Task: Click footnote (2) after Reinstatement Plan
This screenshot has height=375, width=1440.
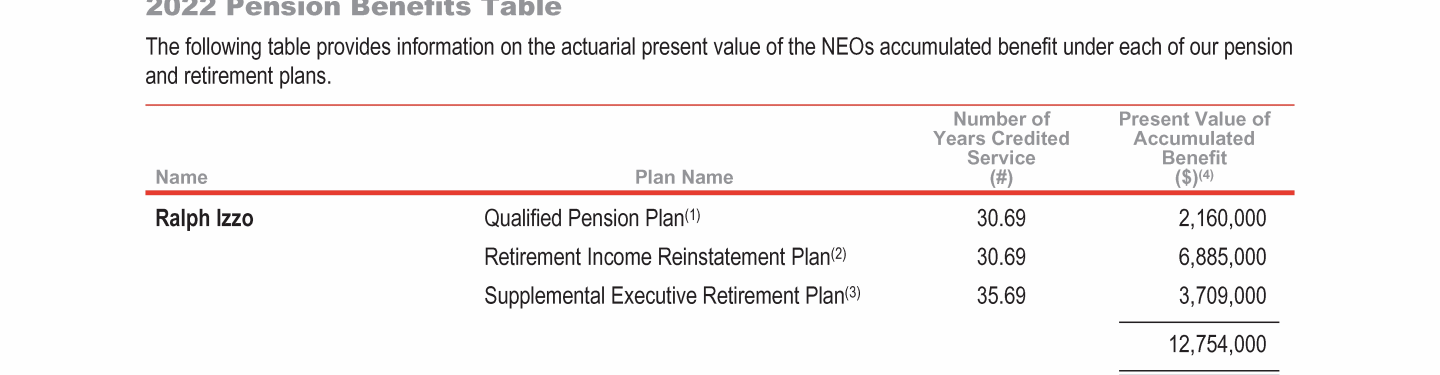Action: tap(838, 254)
